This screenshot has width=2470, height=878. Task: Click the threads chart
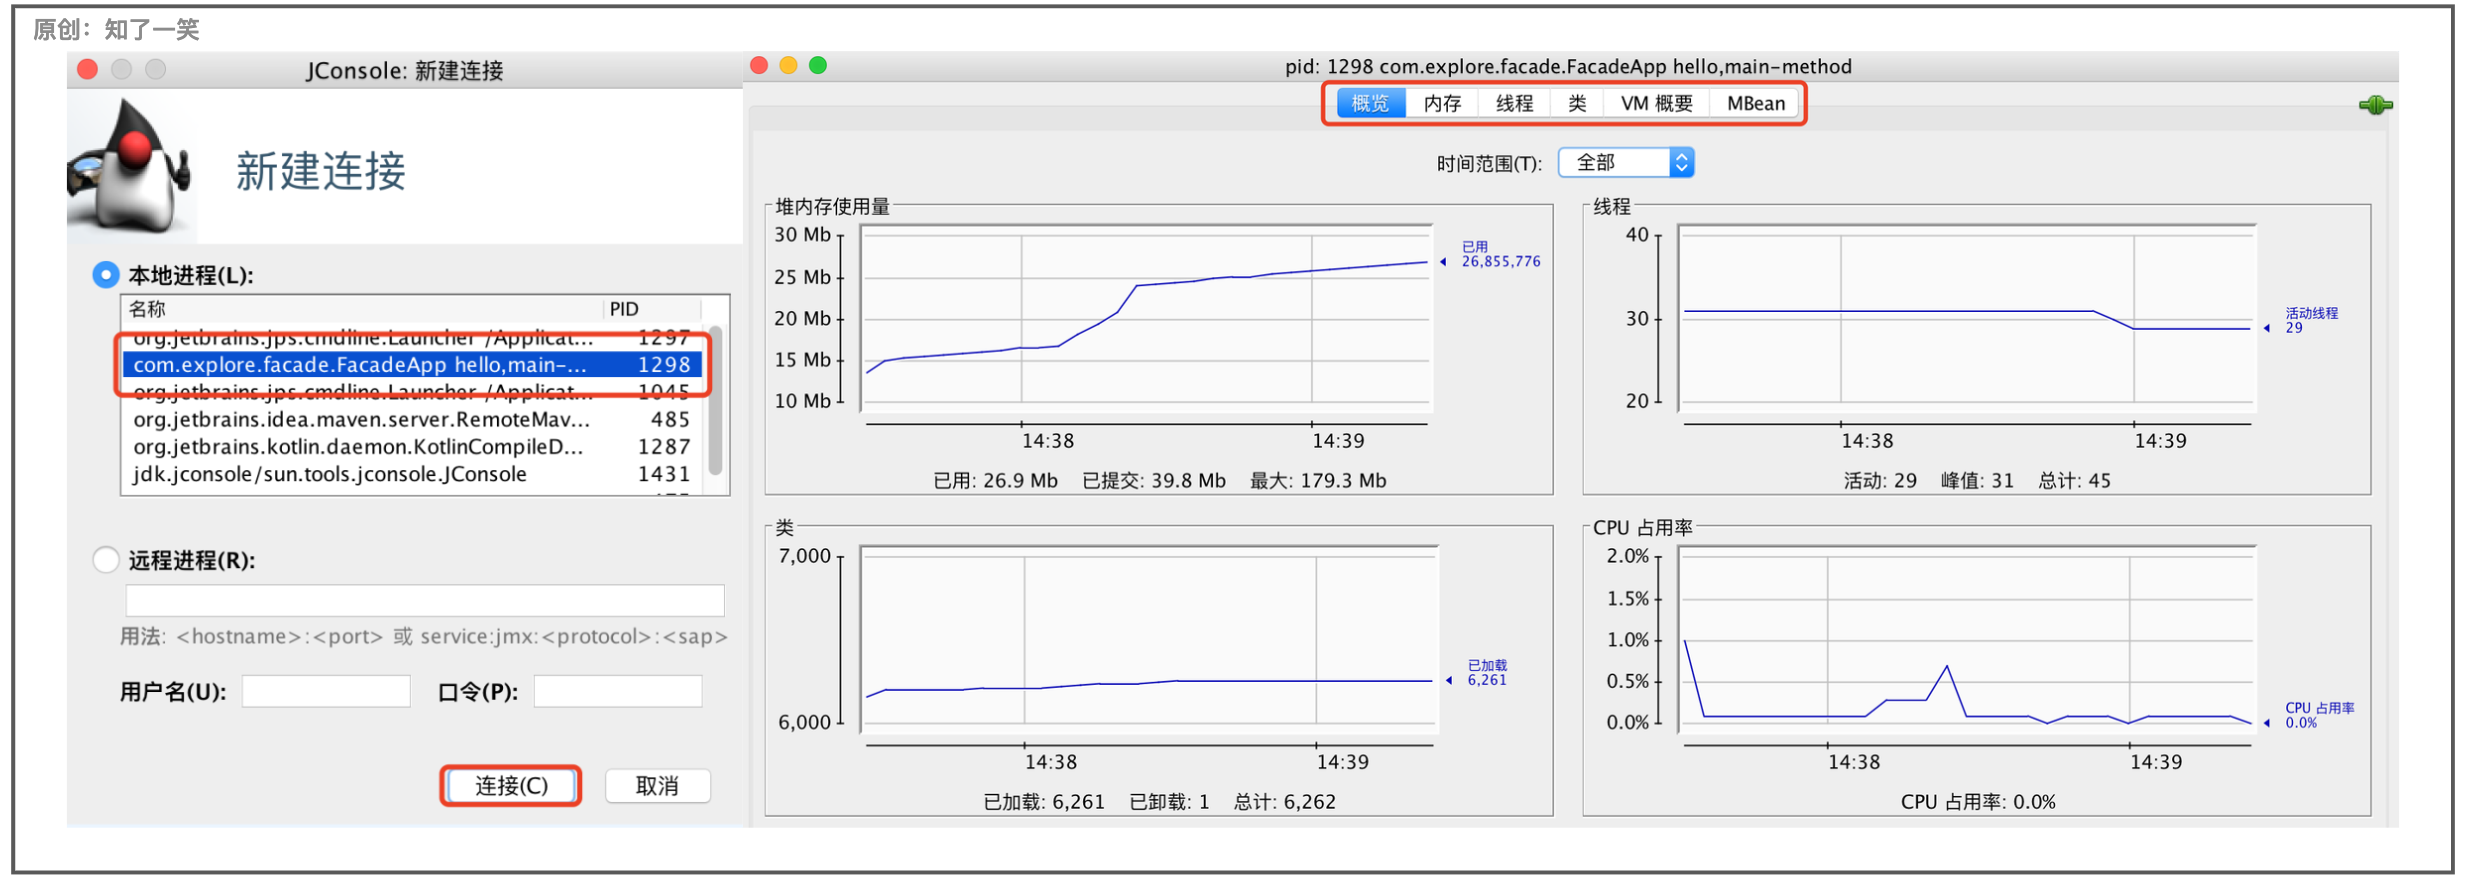(x=1967, y=319)
